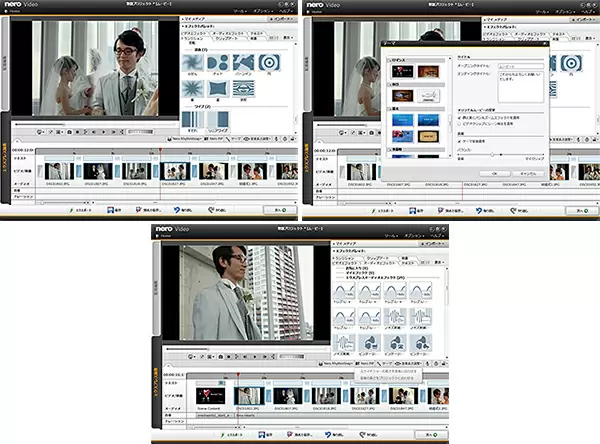Click the Export button in the transitions window
Screen dimensions: 600x444
pos(80,210)
